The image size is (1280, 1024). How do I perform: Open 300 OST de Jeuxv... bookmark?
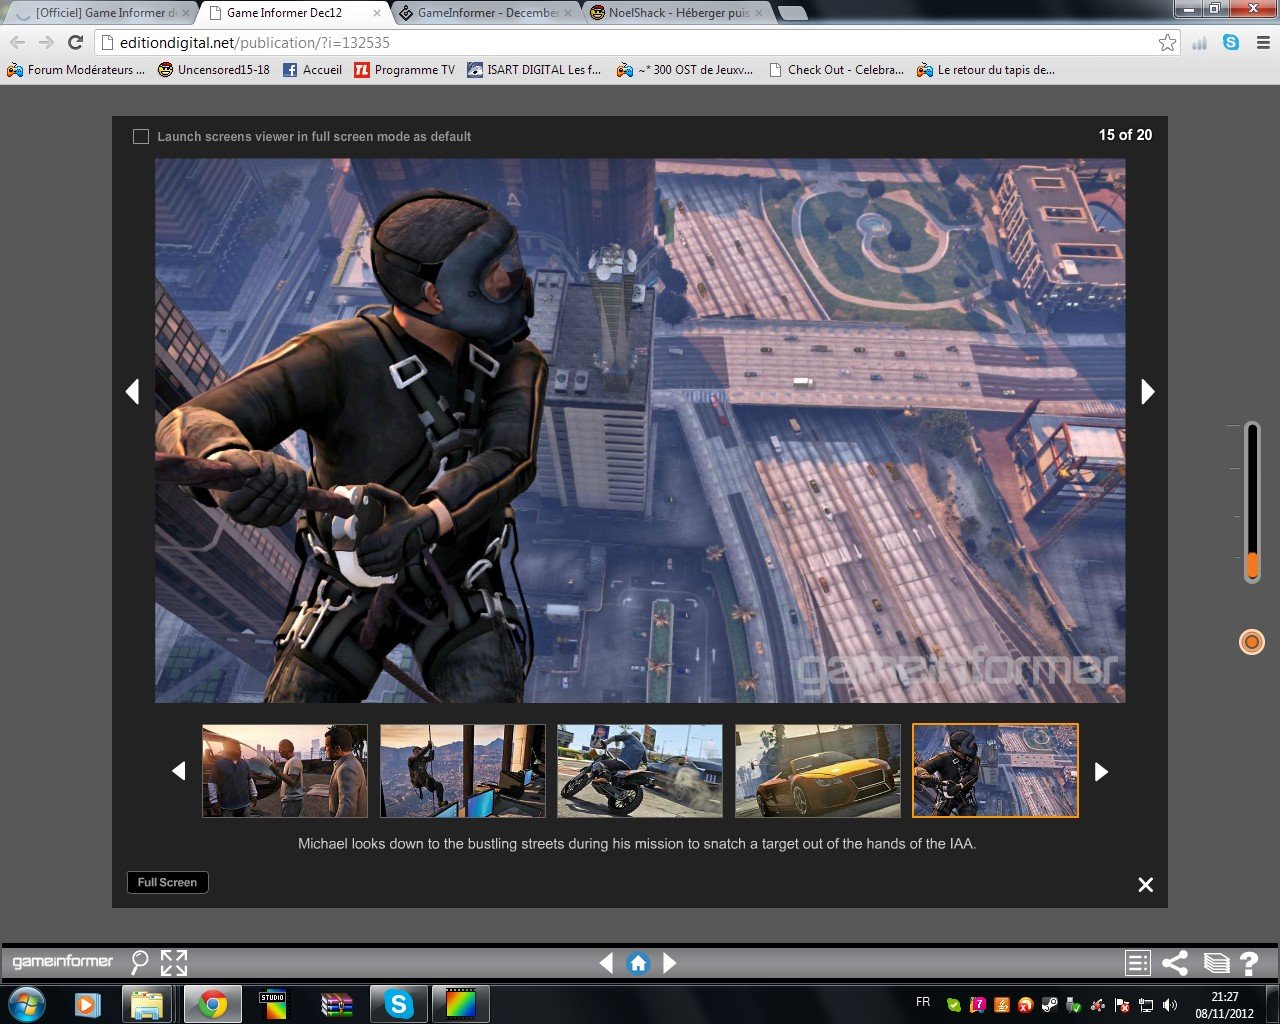(685, 70)
